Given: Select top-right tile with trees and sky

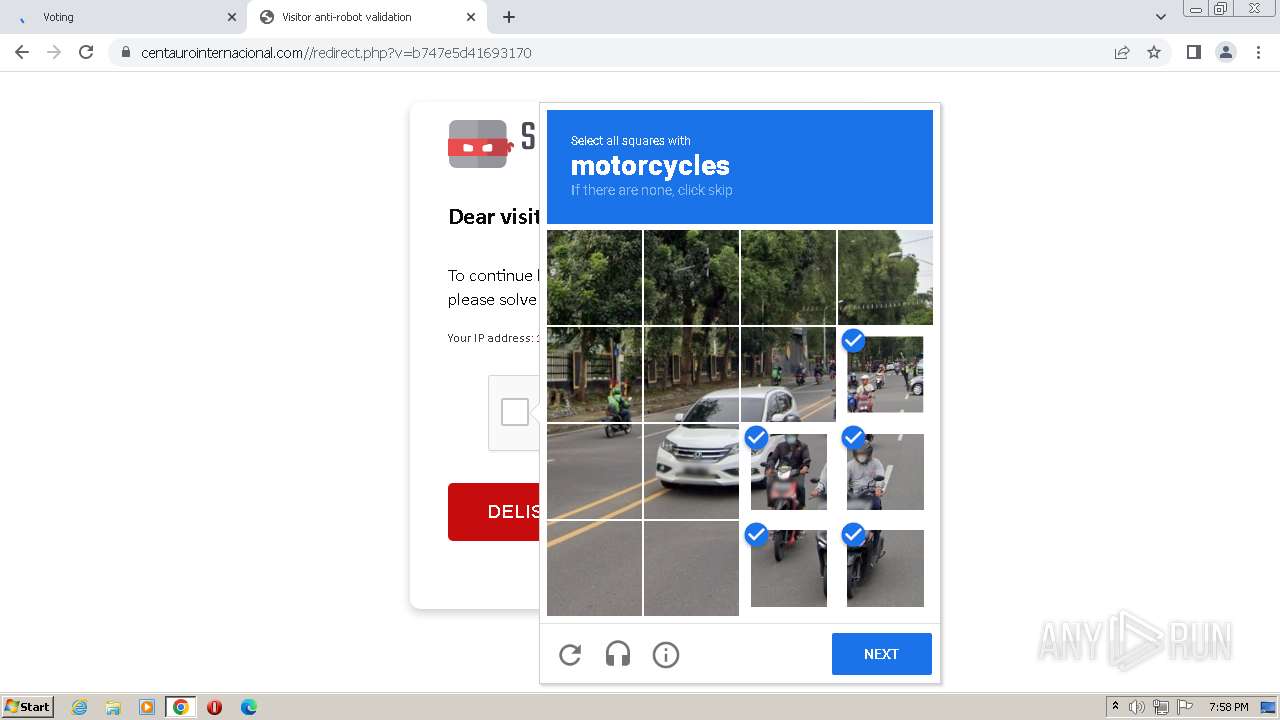Looking at the screenshot, I should (885, 278).
